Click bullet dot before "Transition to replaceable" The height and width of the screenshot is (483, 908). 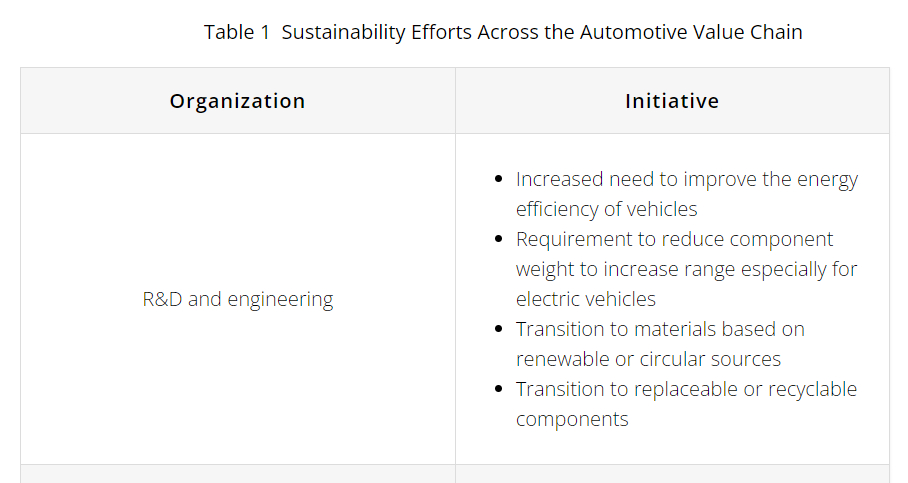pyautogui.click(x=499, y=389)
